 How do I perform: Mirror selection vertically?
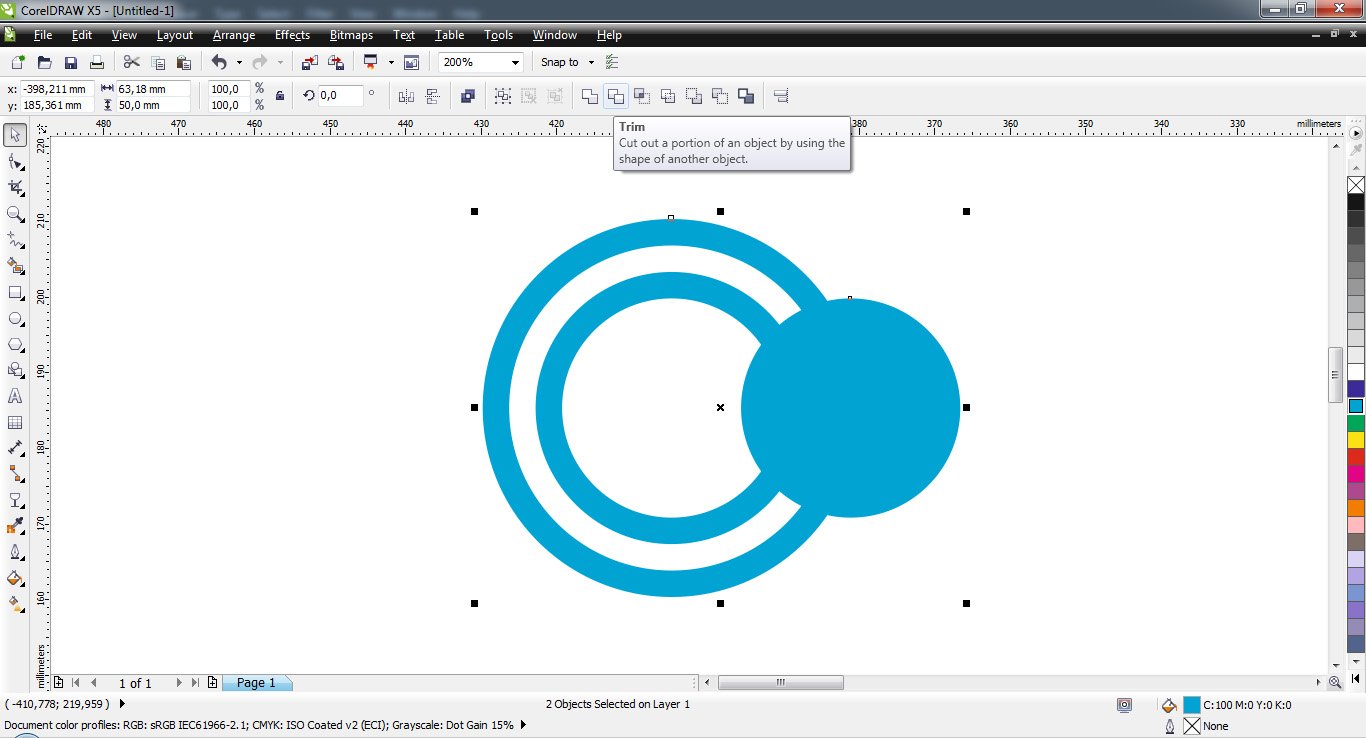click(x=433, y=96)
